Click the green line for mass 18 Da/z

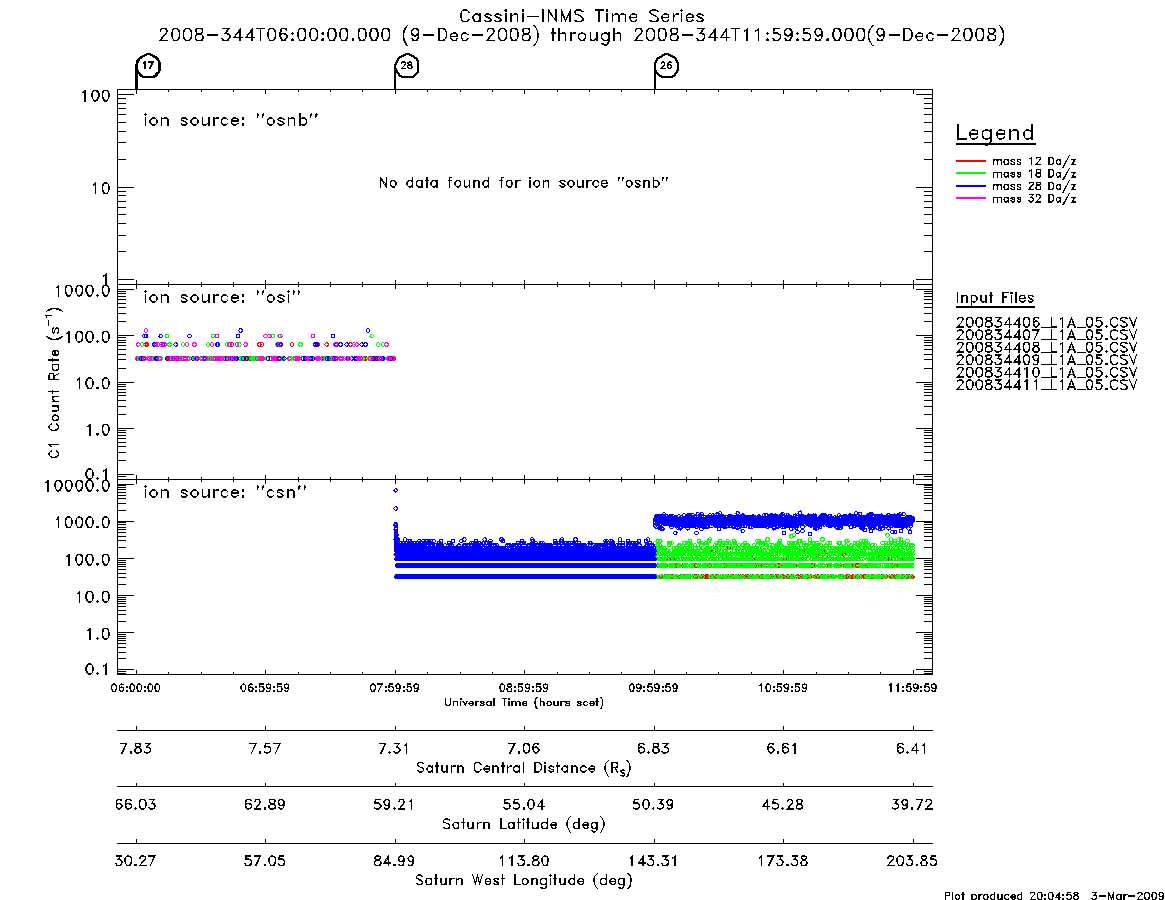click(x=970, y=174)
